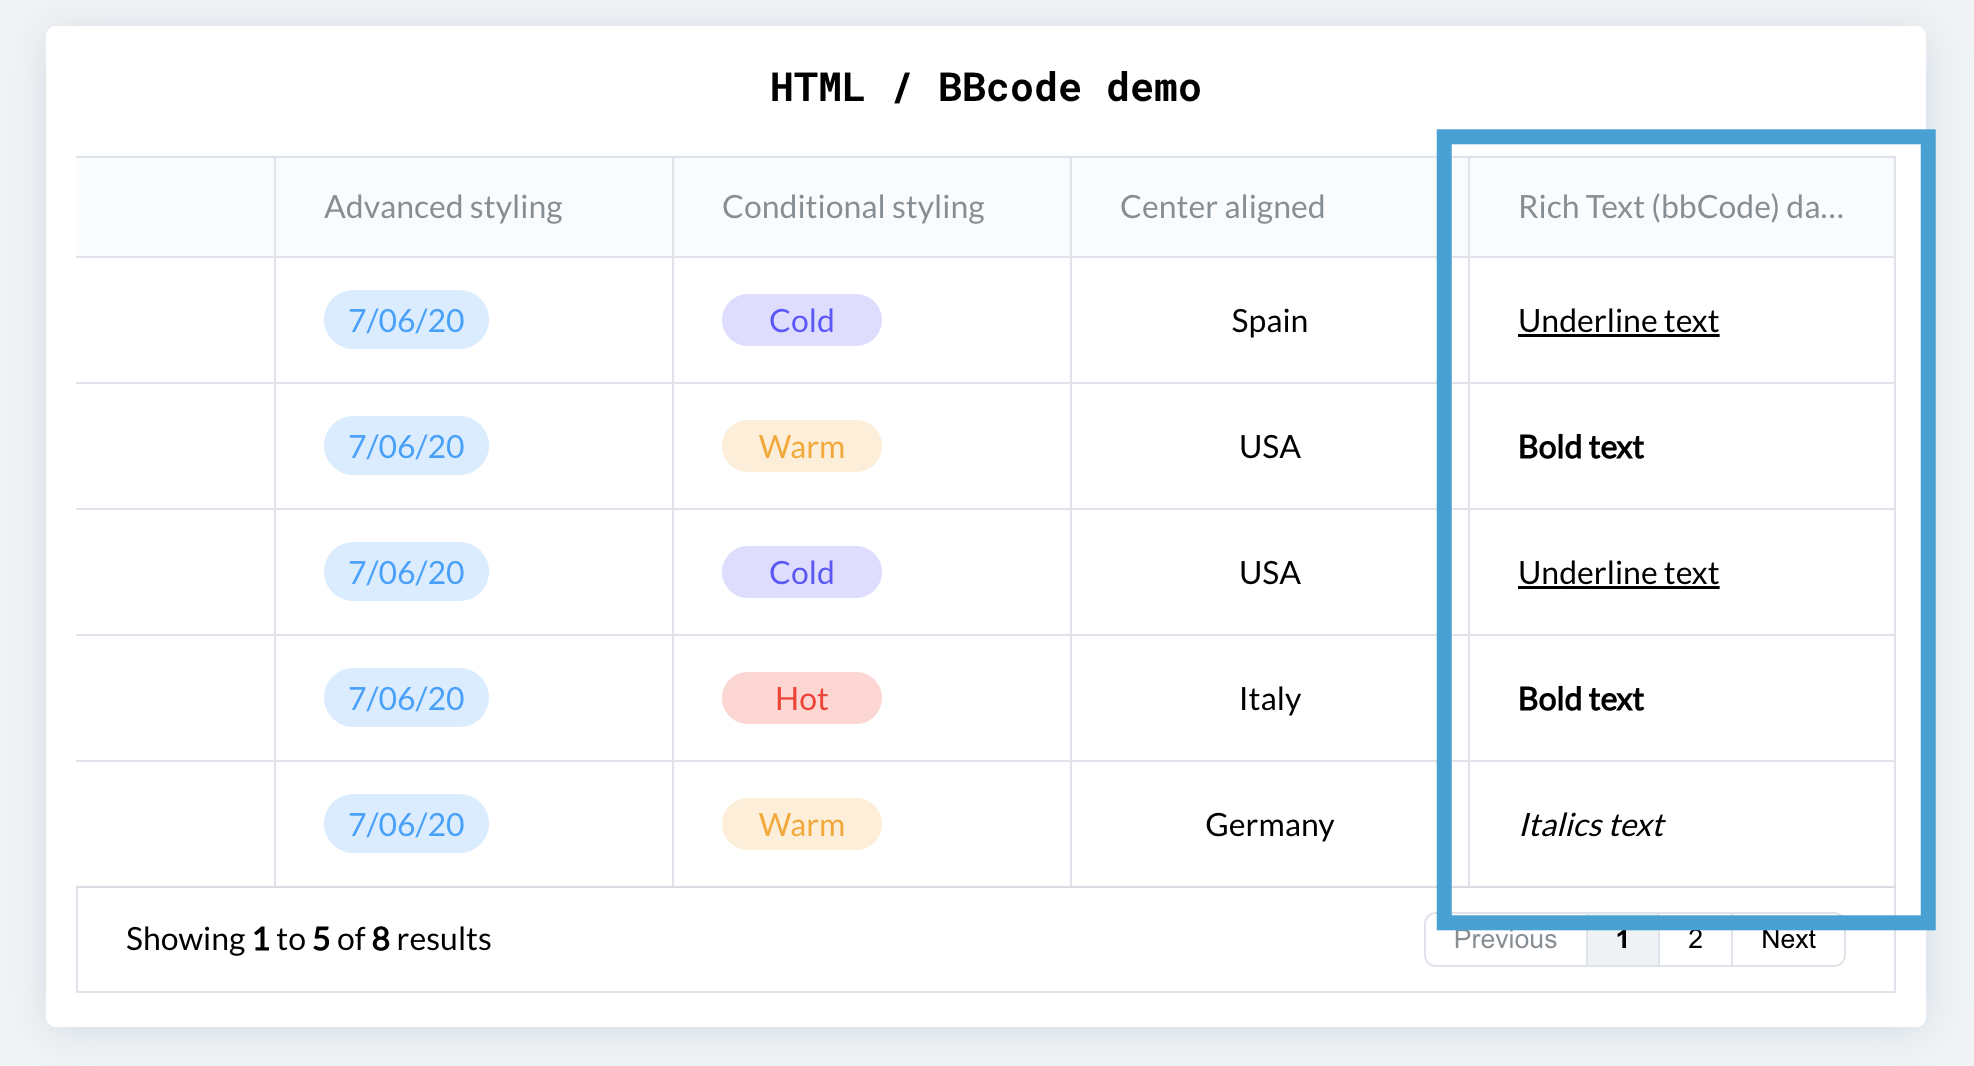The width and height of the screenshot is (1974, 1066).
Task: Click the Hot badge in Italy's row
Action: coord(801,698)
